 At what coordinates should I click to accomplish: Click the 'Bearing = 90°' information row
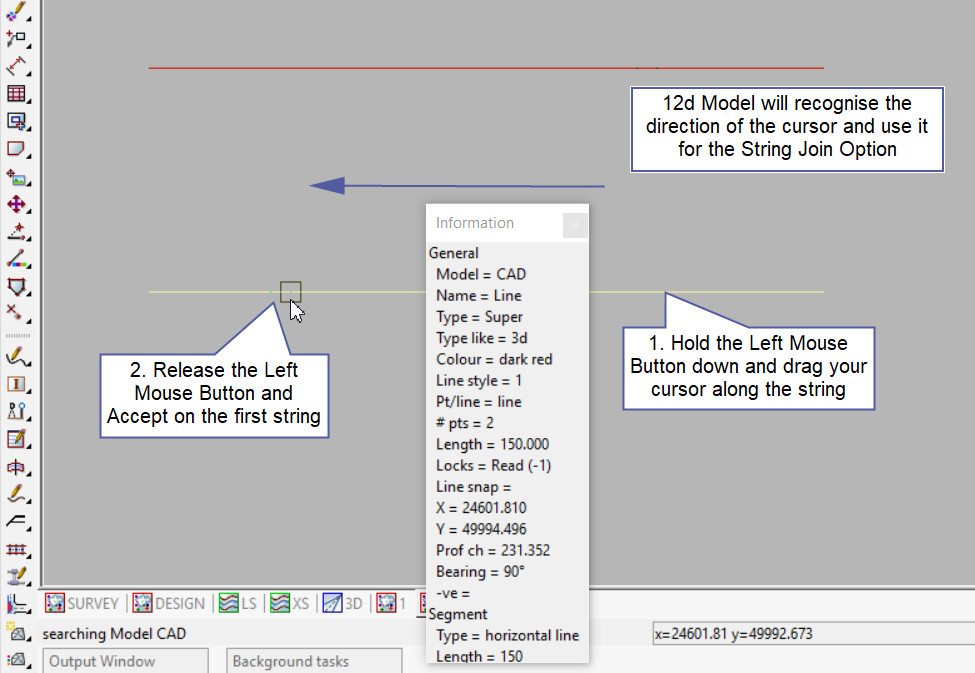480,572
